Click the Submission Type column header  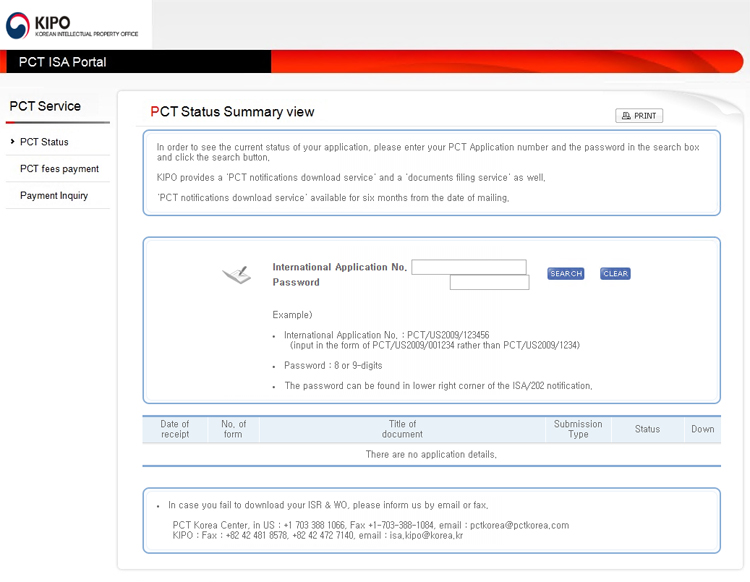tap(578, 429)
